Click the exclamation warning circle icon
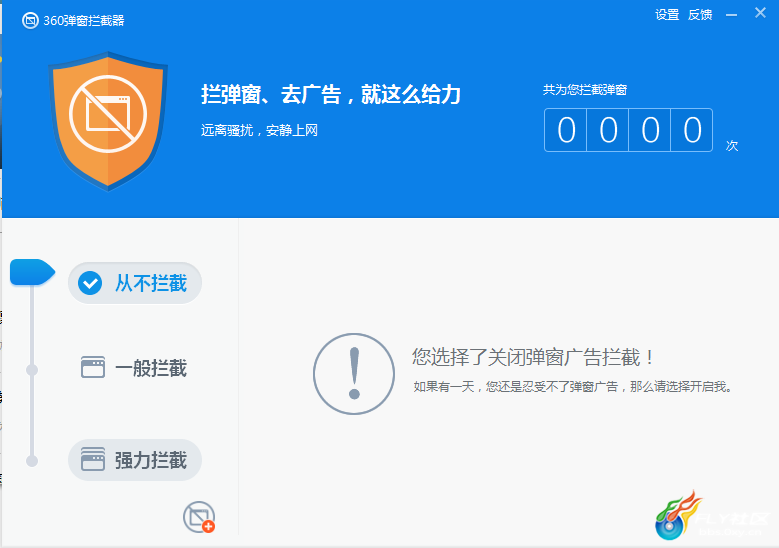Viewport: 779px width, 548px height. tap(354, 374)
